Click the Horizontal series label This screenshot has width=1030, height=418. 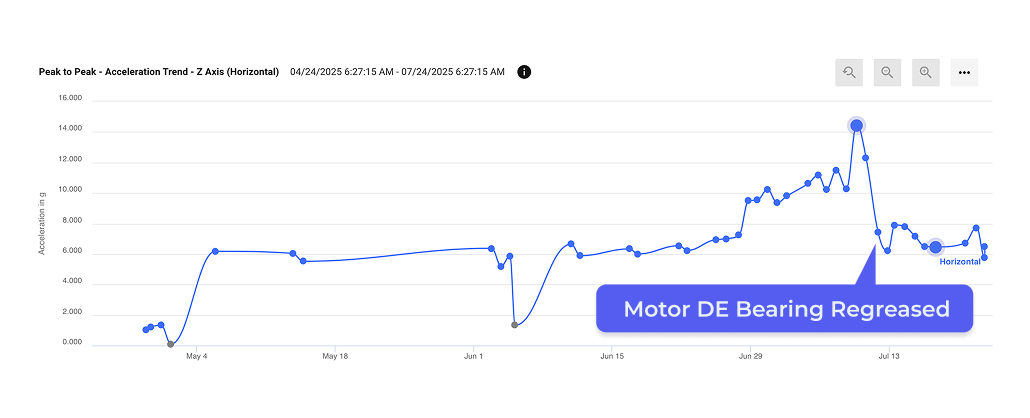pos(960,262)
